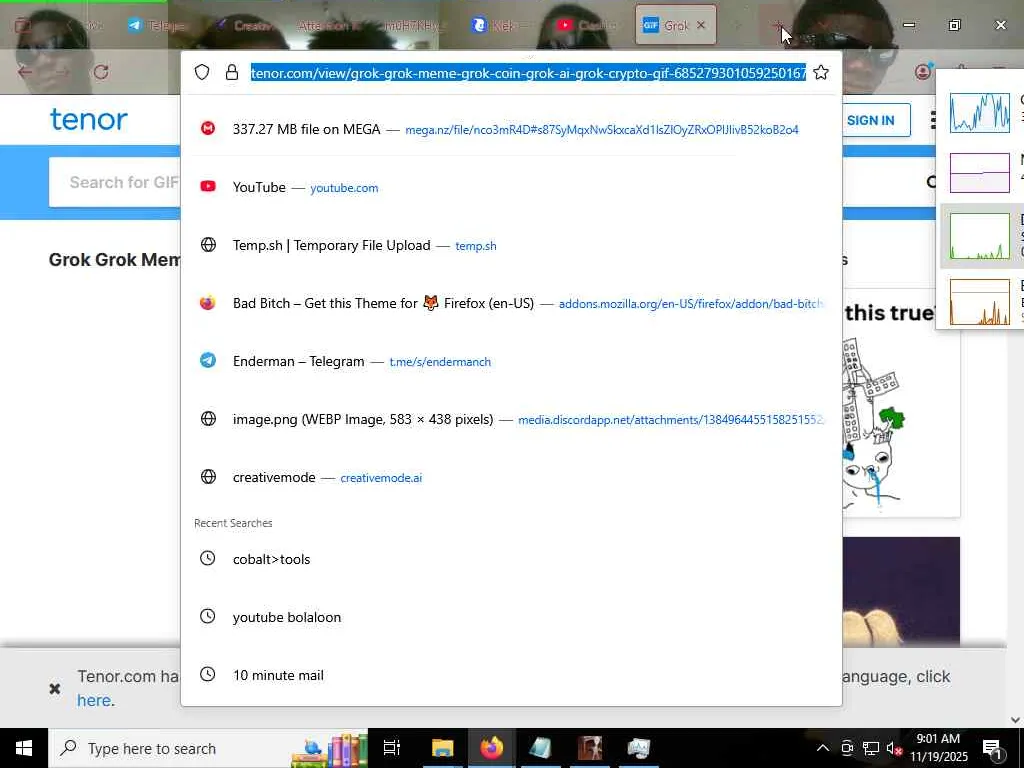The width and height of the screenshot is (1024, 768).
Task: Select the orange graph in performance panel
Action: 981,301
